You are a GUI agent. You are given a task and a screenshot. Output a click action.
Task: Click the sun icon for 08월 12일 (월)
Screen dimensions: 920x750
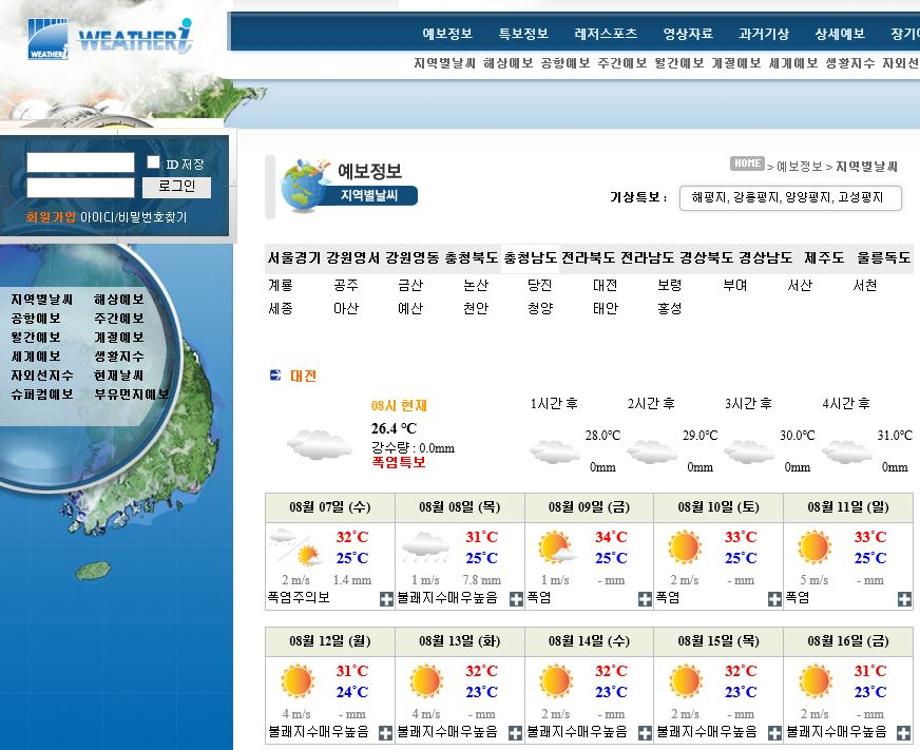(297, 681)
